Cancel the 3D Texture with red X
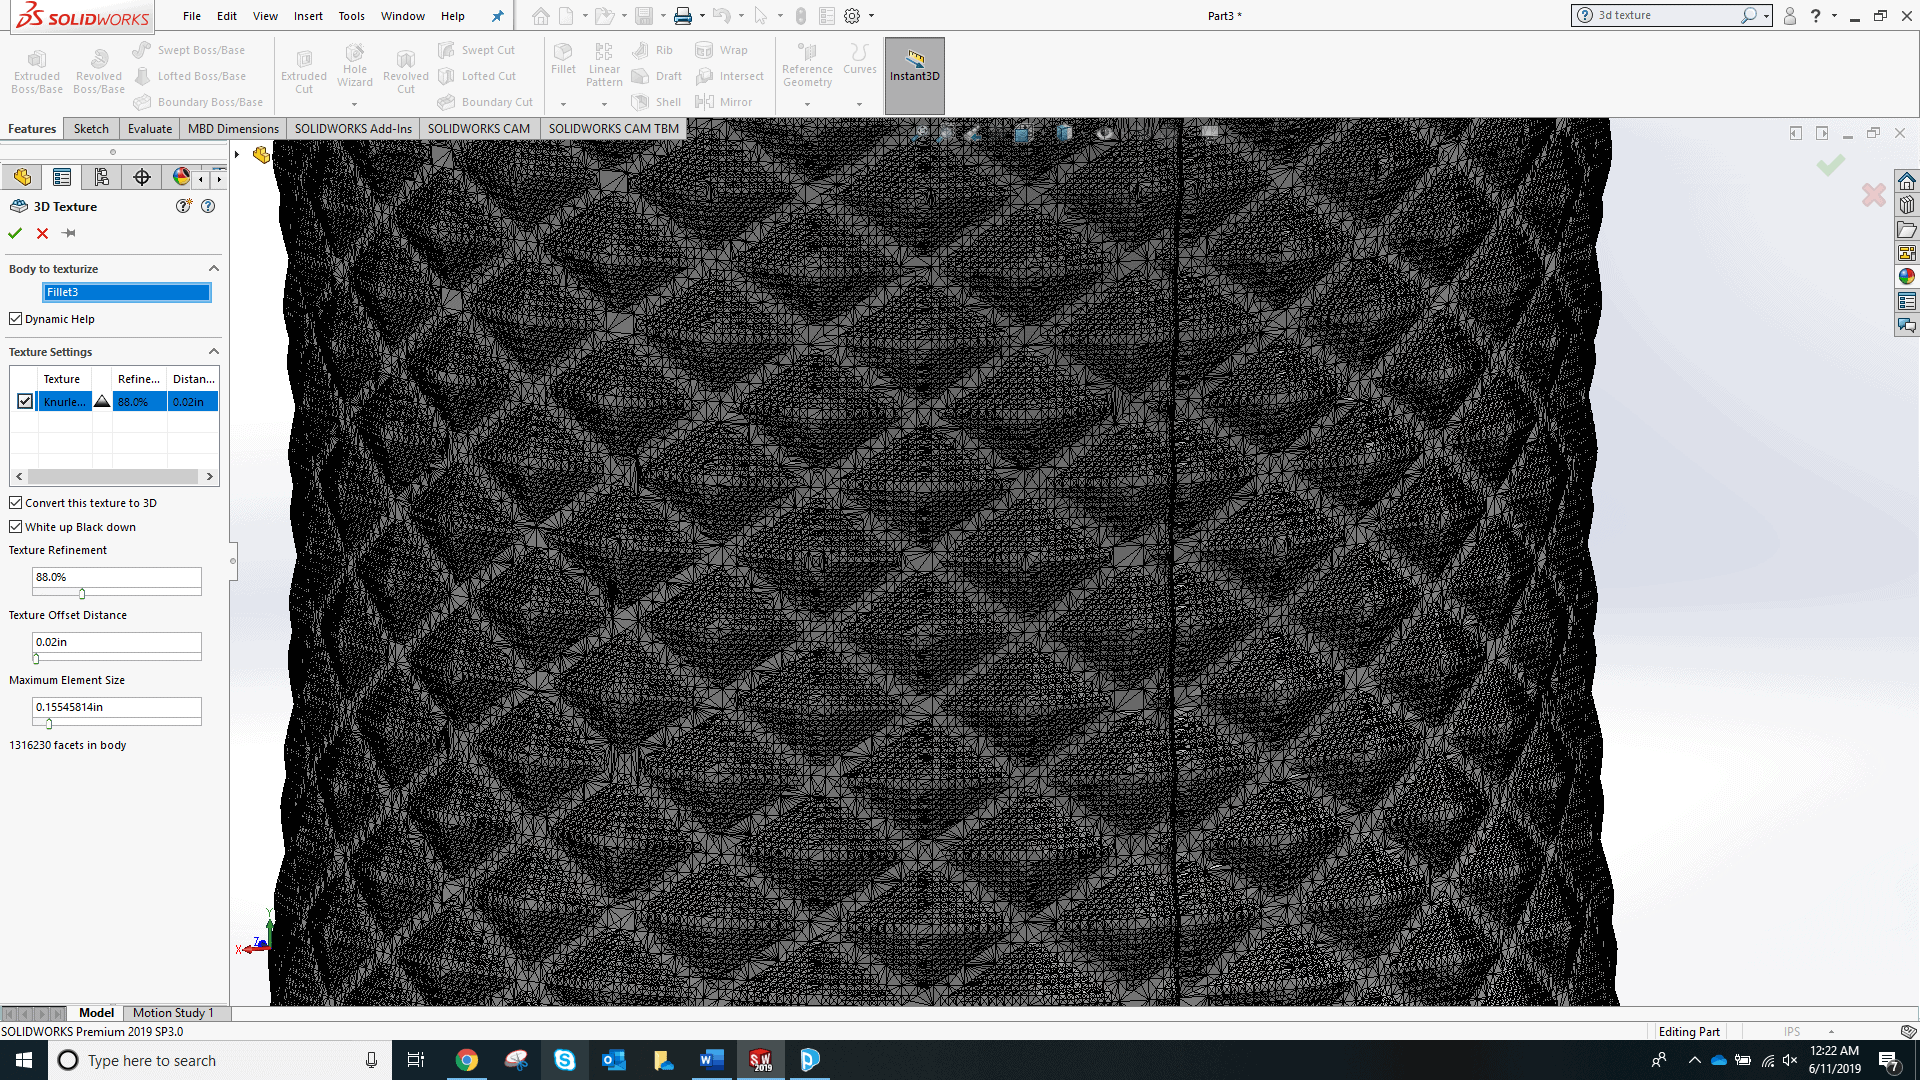The width and height of the screenshot is (1920, 1080). 42,233
